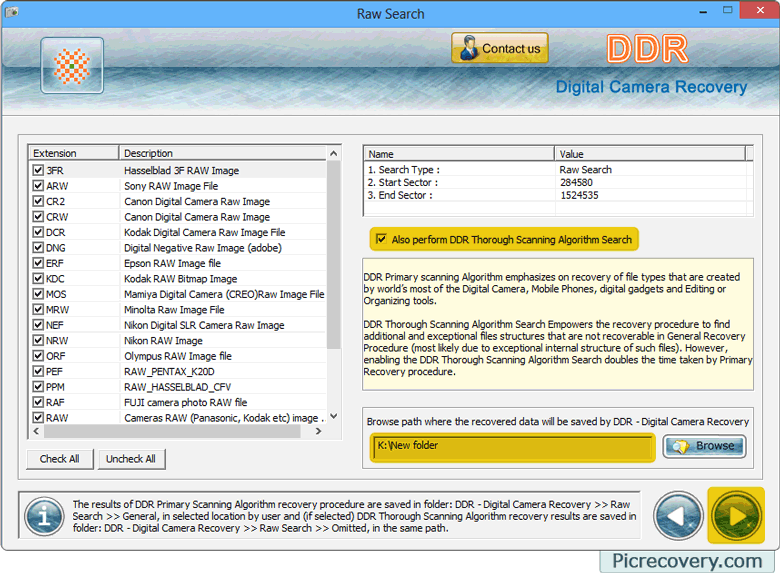Click the Extension column header
The width and height of the screenshot is (780, 573).
[x=74, y=153]
